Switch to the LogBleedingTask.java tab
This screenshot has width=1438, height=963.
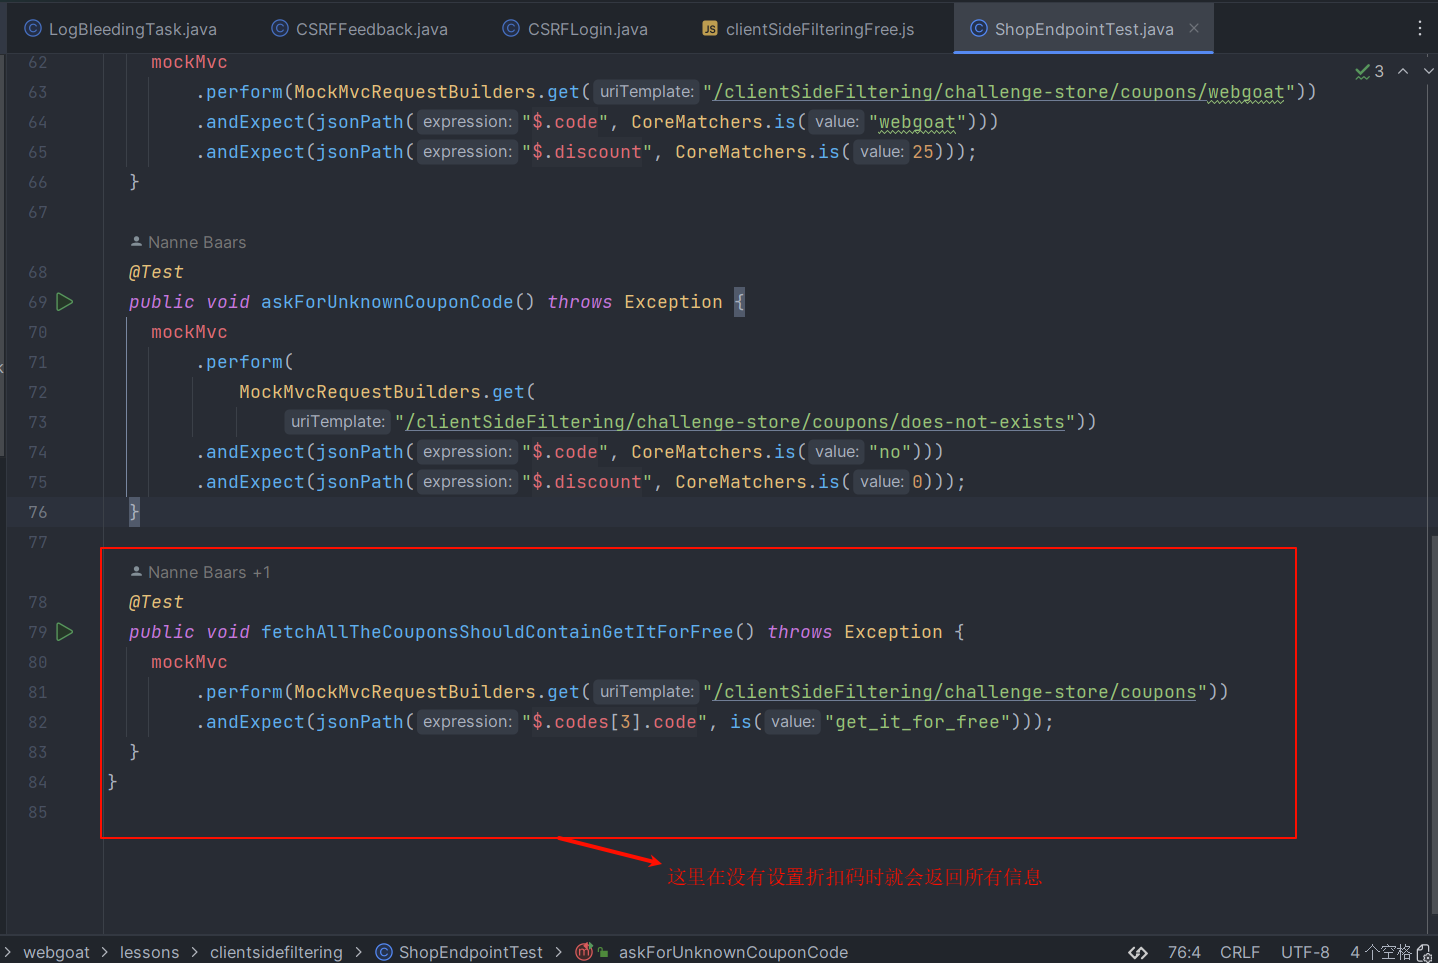coord(121,29)
